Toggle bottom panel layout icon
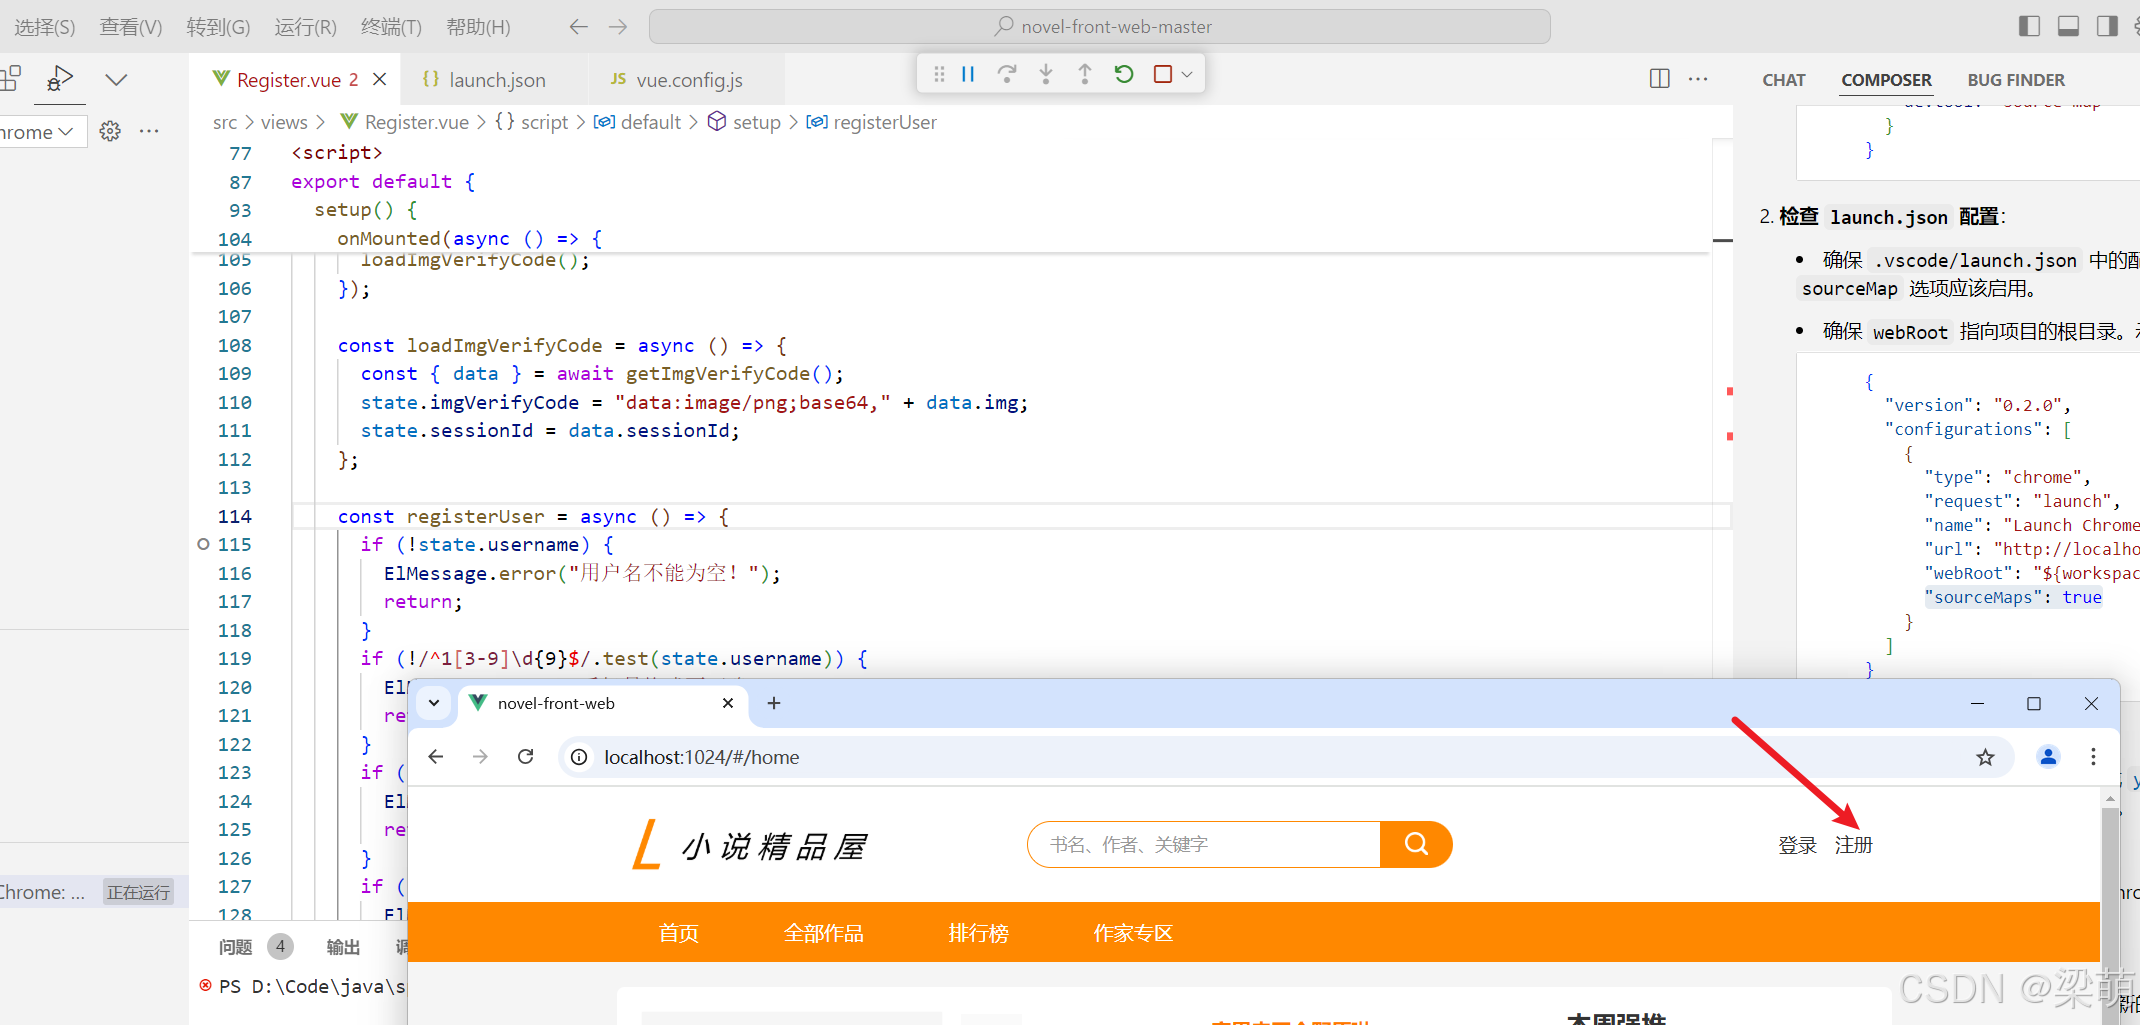Image resolution: width=2140 pixels, height=1025 pixels. (x=2068, y=27)
